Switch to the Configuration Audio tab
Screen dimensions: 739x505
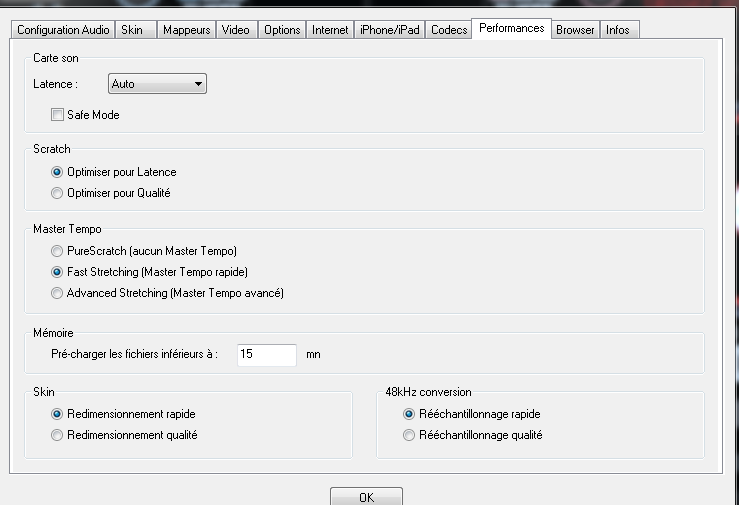coord(63,30)
